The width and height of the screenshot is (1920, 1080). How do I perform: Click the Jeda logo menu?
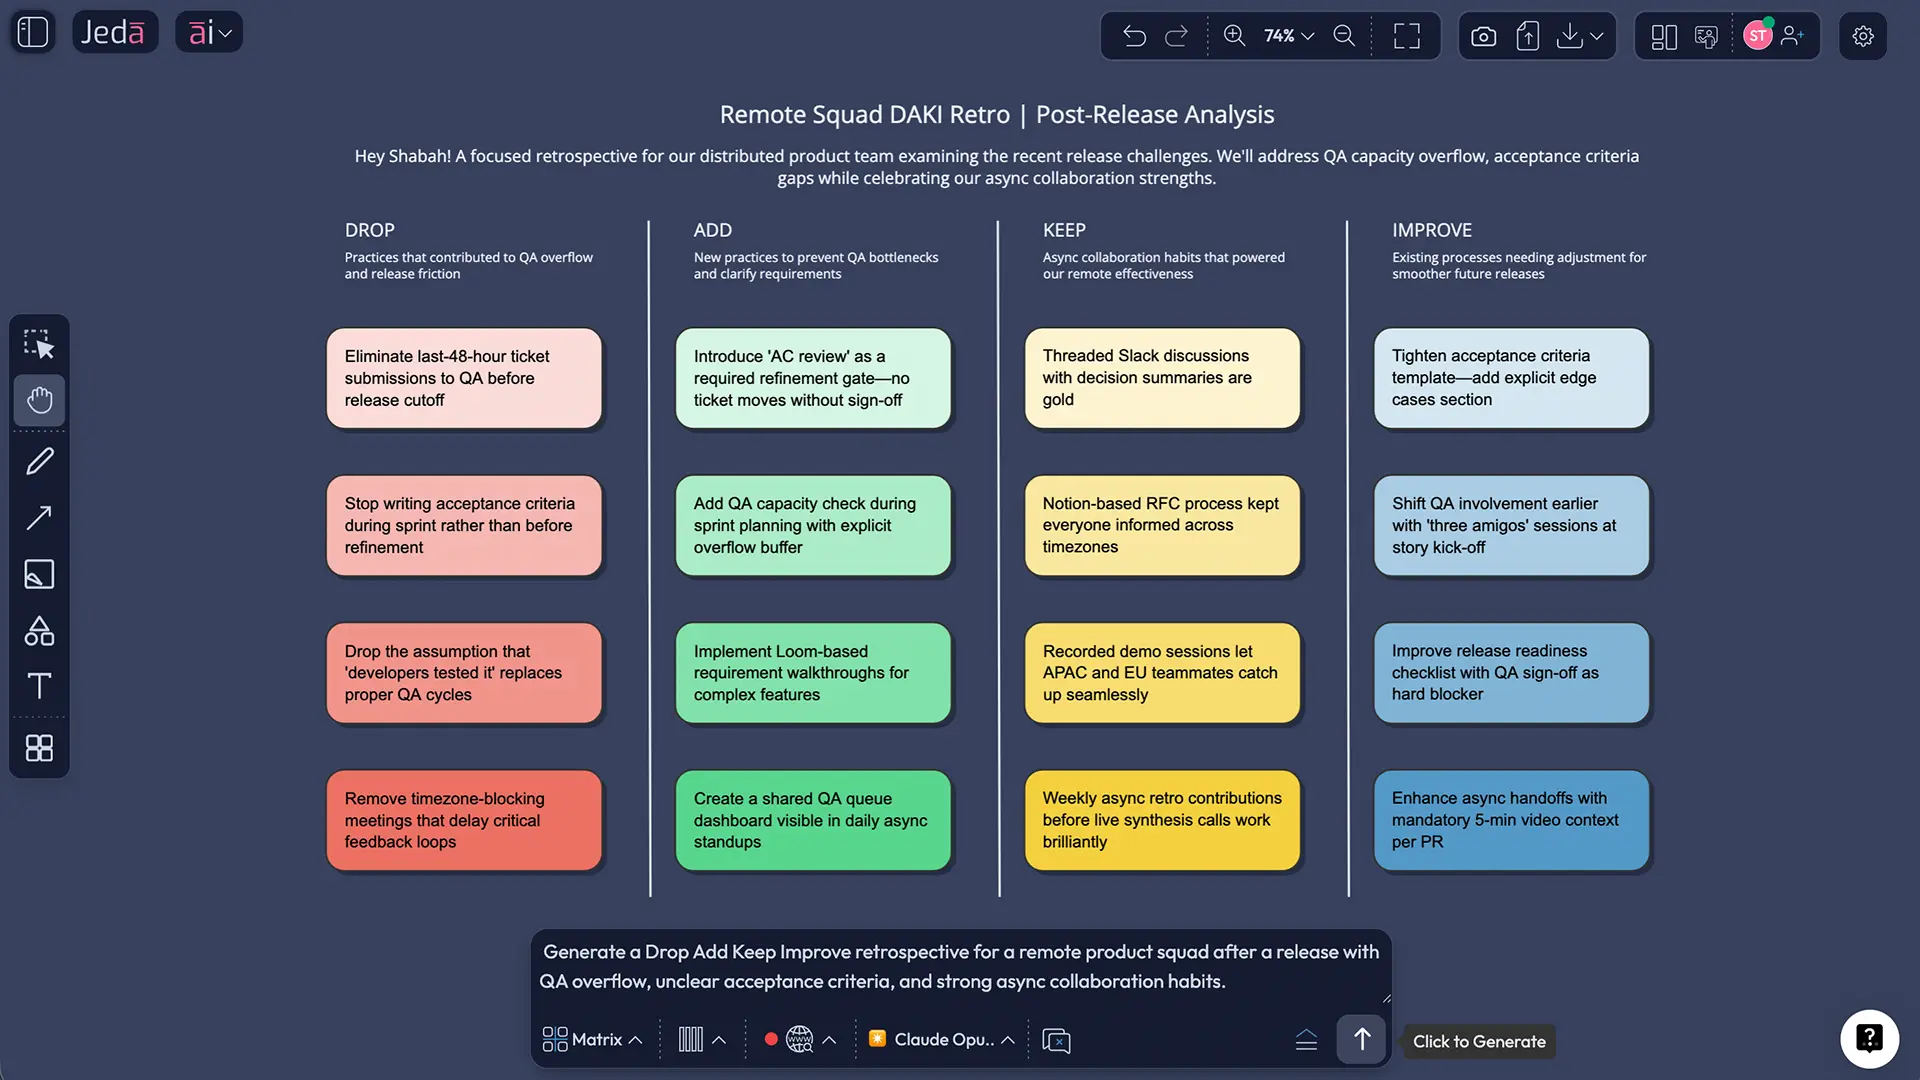click(x=115, y=31)
